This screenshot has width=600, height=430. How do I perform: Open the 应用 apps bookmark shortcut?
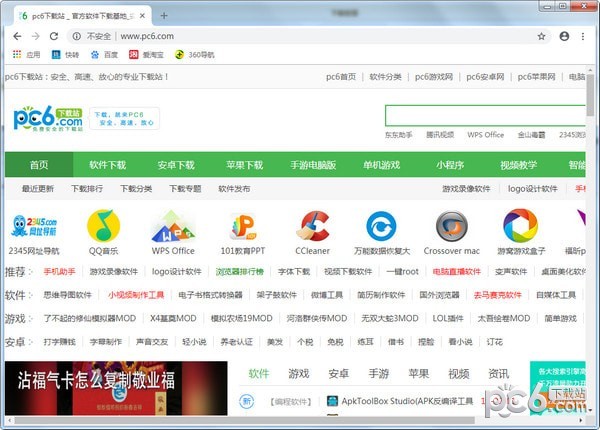click(x=26, y=54)
